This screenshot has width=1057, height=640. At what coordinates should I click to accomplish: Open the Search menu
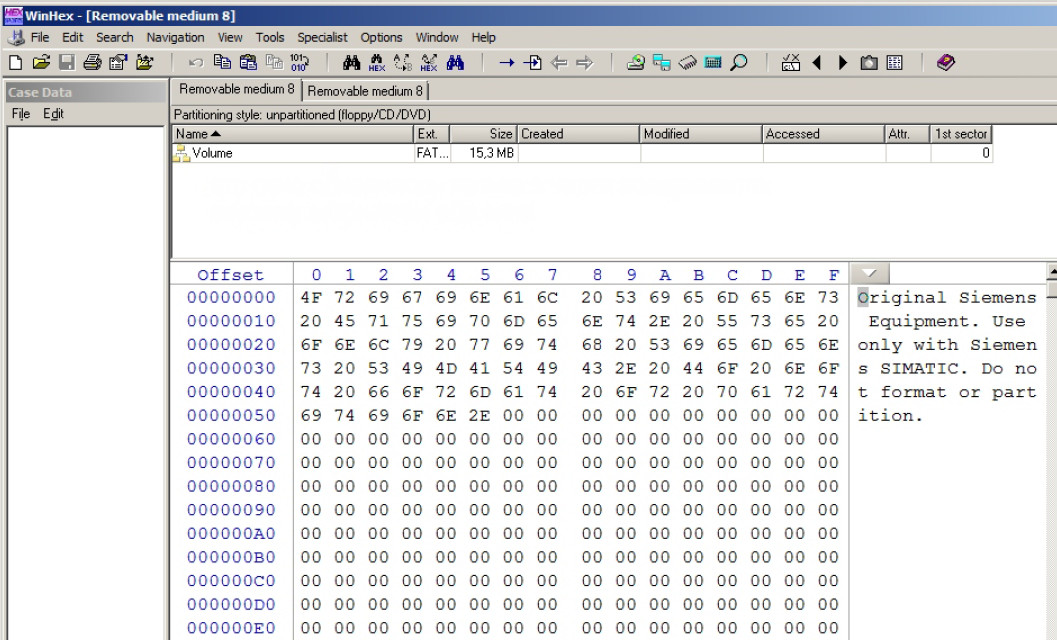(x=115, y=38)
